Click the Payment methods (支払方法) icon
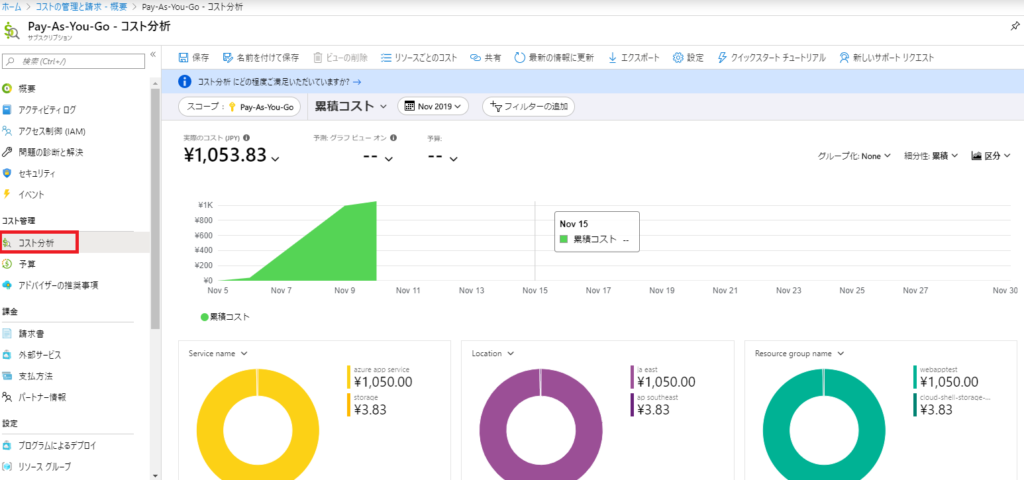Image resolution: width=1024 pixels, height=480 pixels. pyautogui.click(x=7, y=376)
